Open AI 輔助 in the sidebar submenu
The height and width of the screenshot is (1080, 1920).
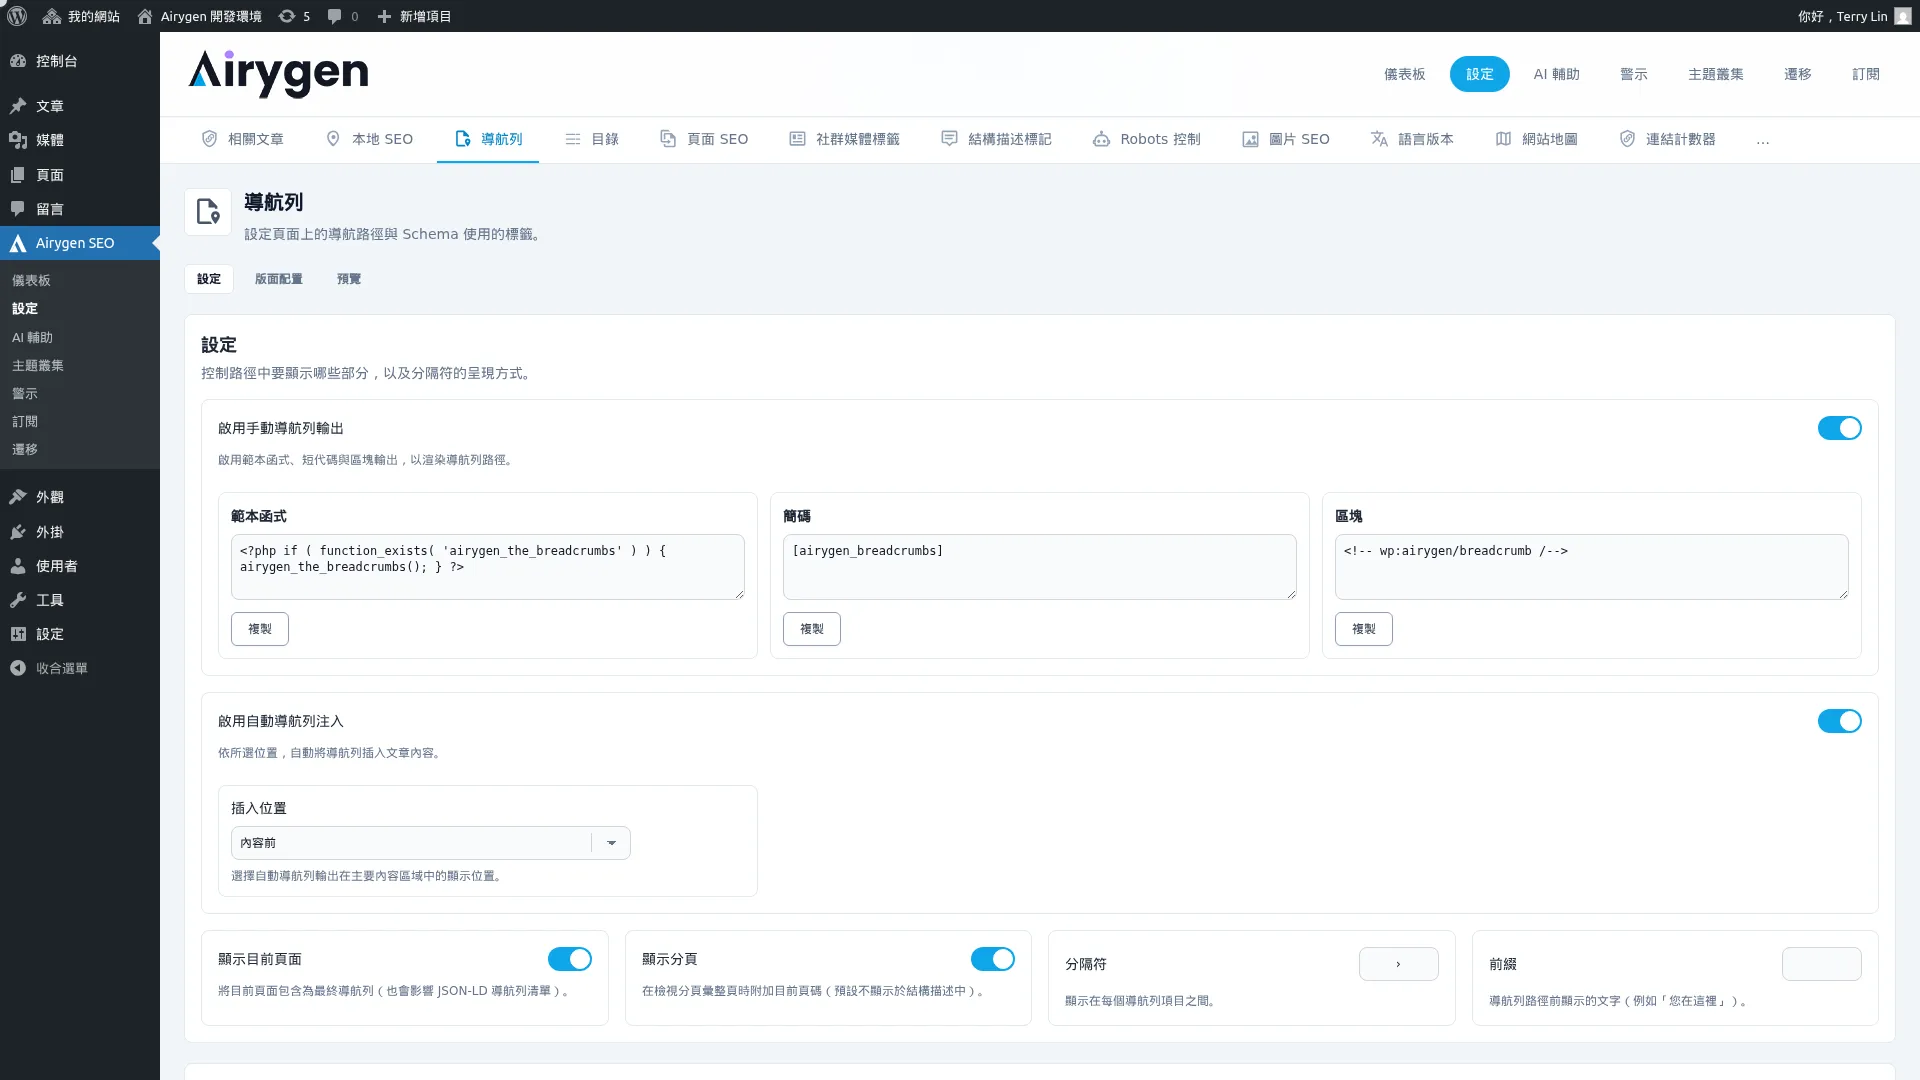32,338
